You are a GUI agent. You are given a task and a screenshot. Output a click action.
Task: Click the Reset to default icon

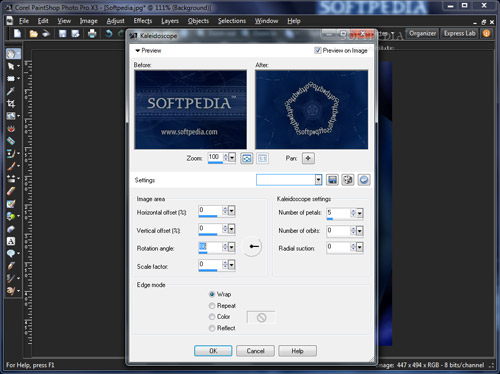pos(364,180)
